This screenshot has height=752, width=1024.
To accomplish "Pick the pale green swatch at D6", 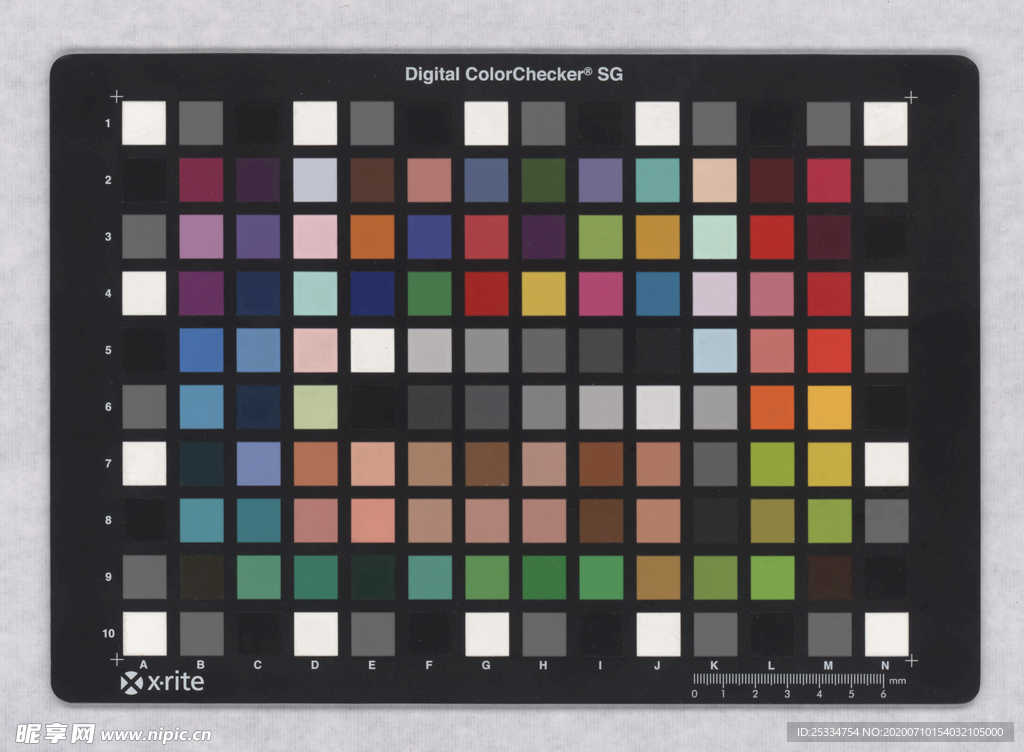I will pos(315,407).
